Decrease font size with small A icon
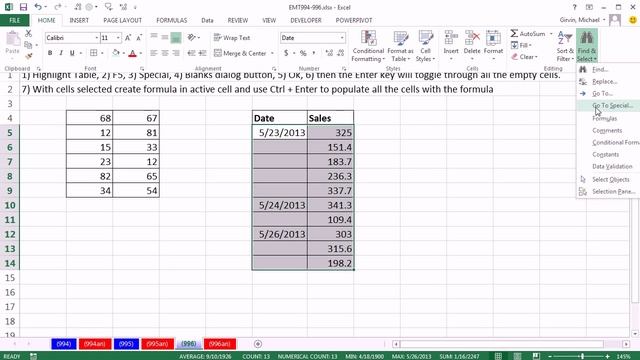This screenshot has height=360, width=640. (x=139, y=38)
